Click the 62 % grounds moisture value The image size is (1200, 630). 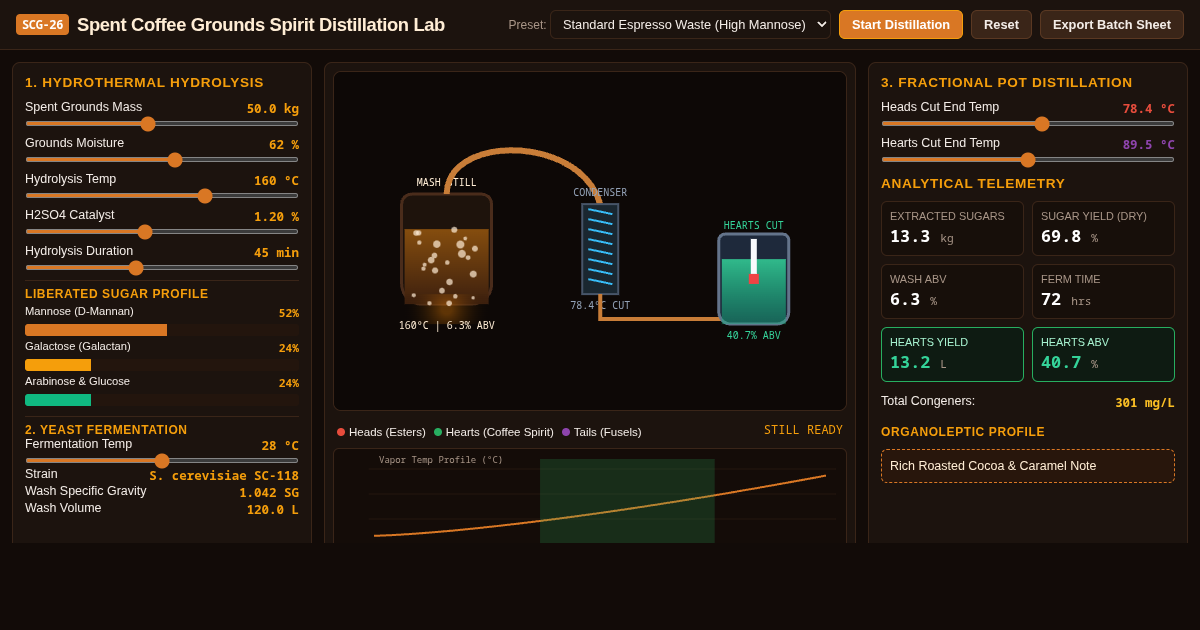click(x=284, y=145)
